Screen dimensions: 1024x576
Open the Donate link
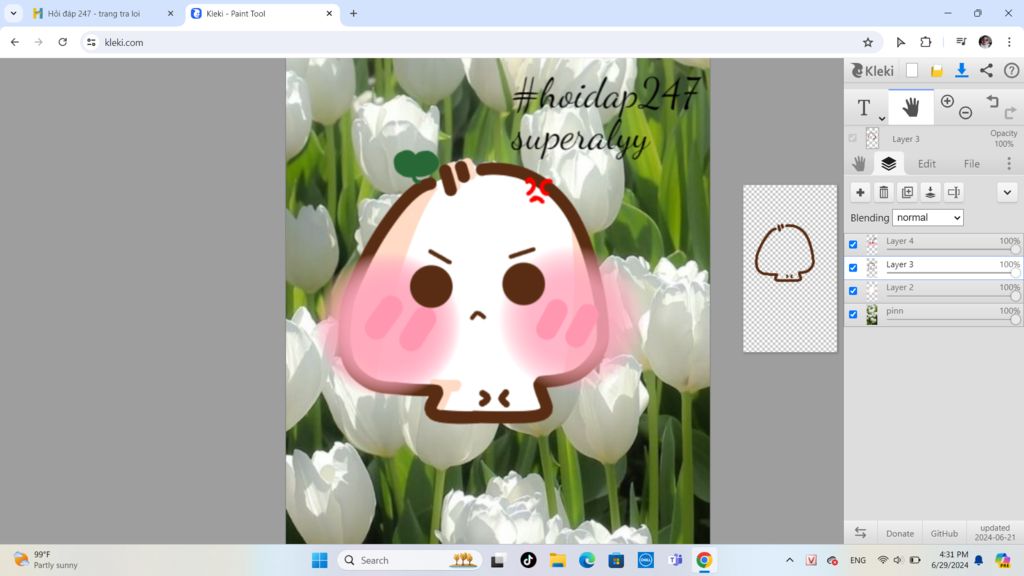coord(899,534)
